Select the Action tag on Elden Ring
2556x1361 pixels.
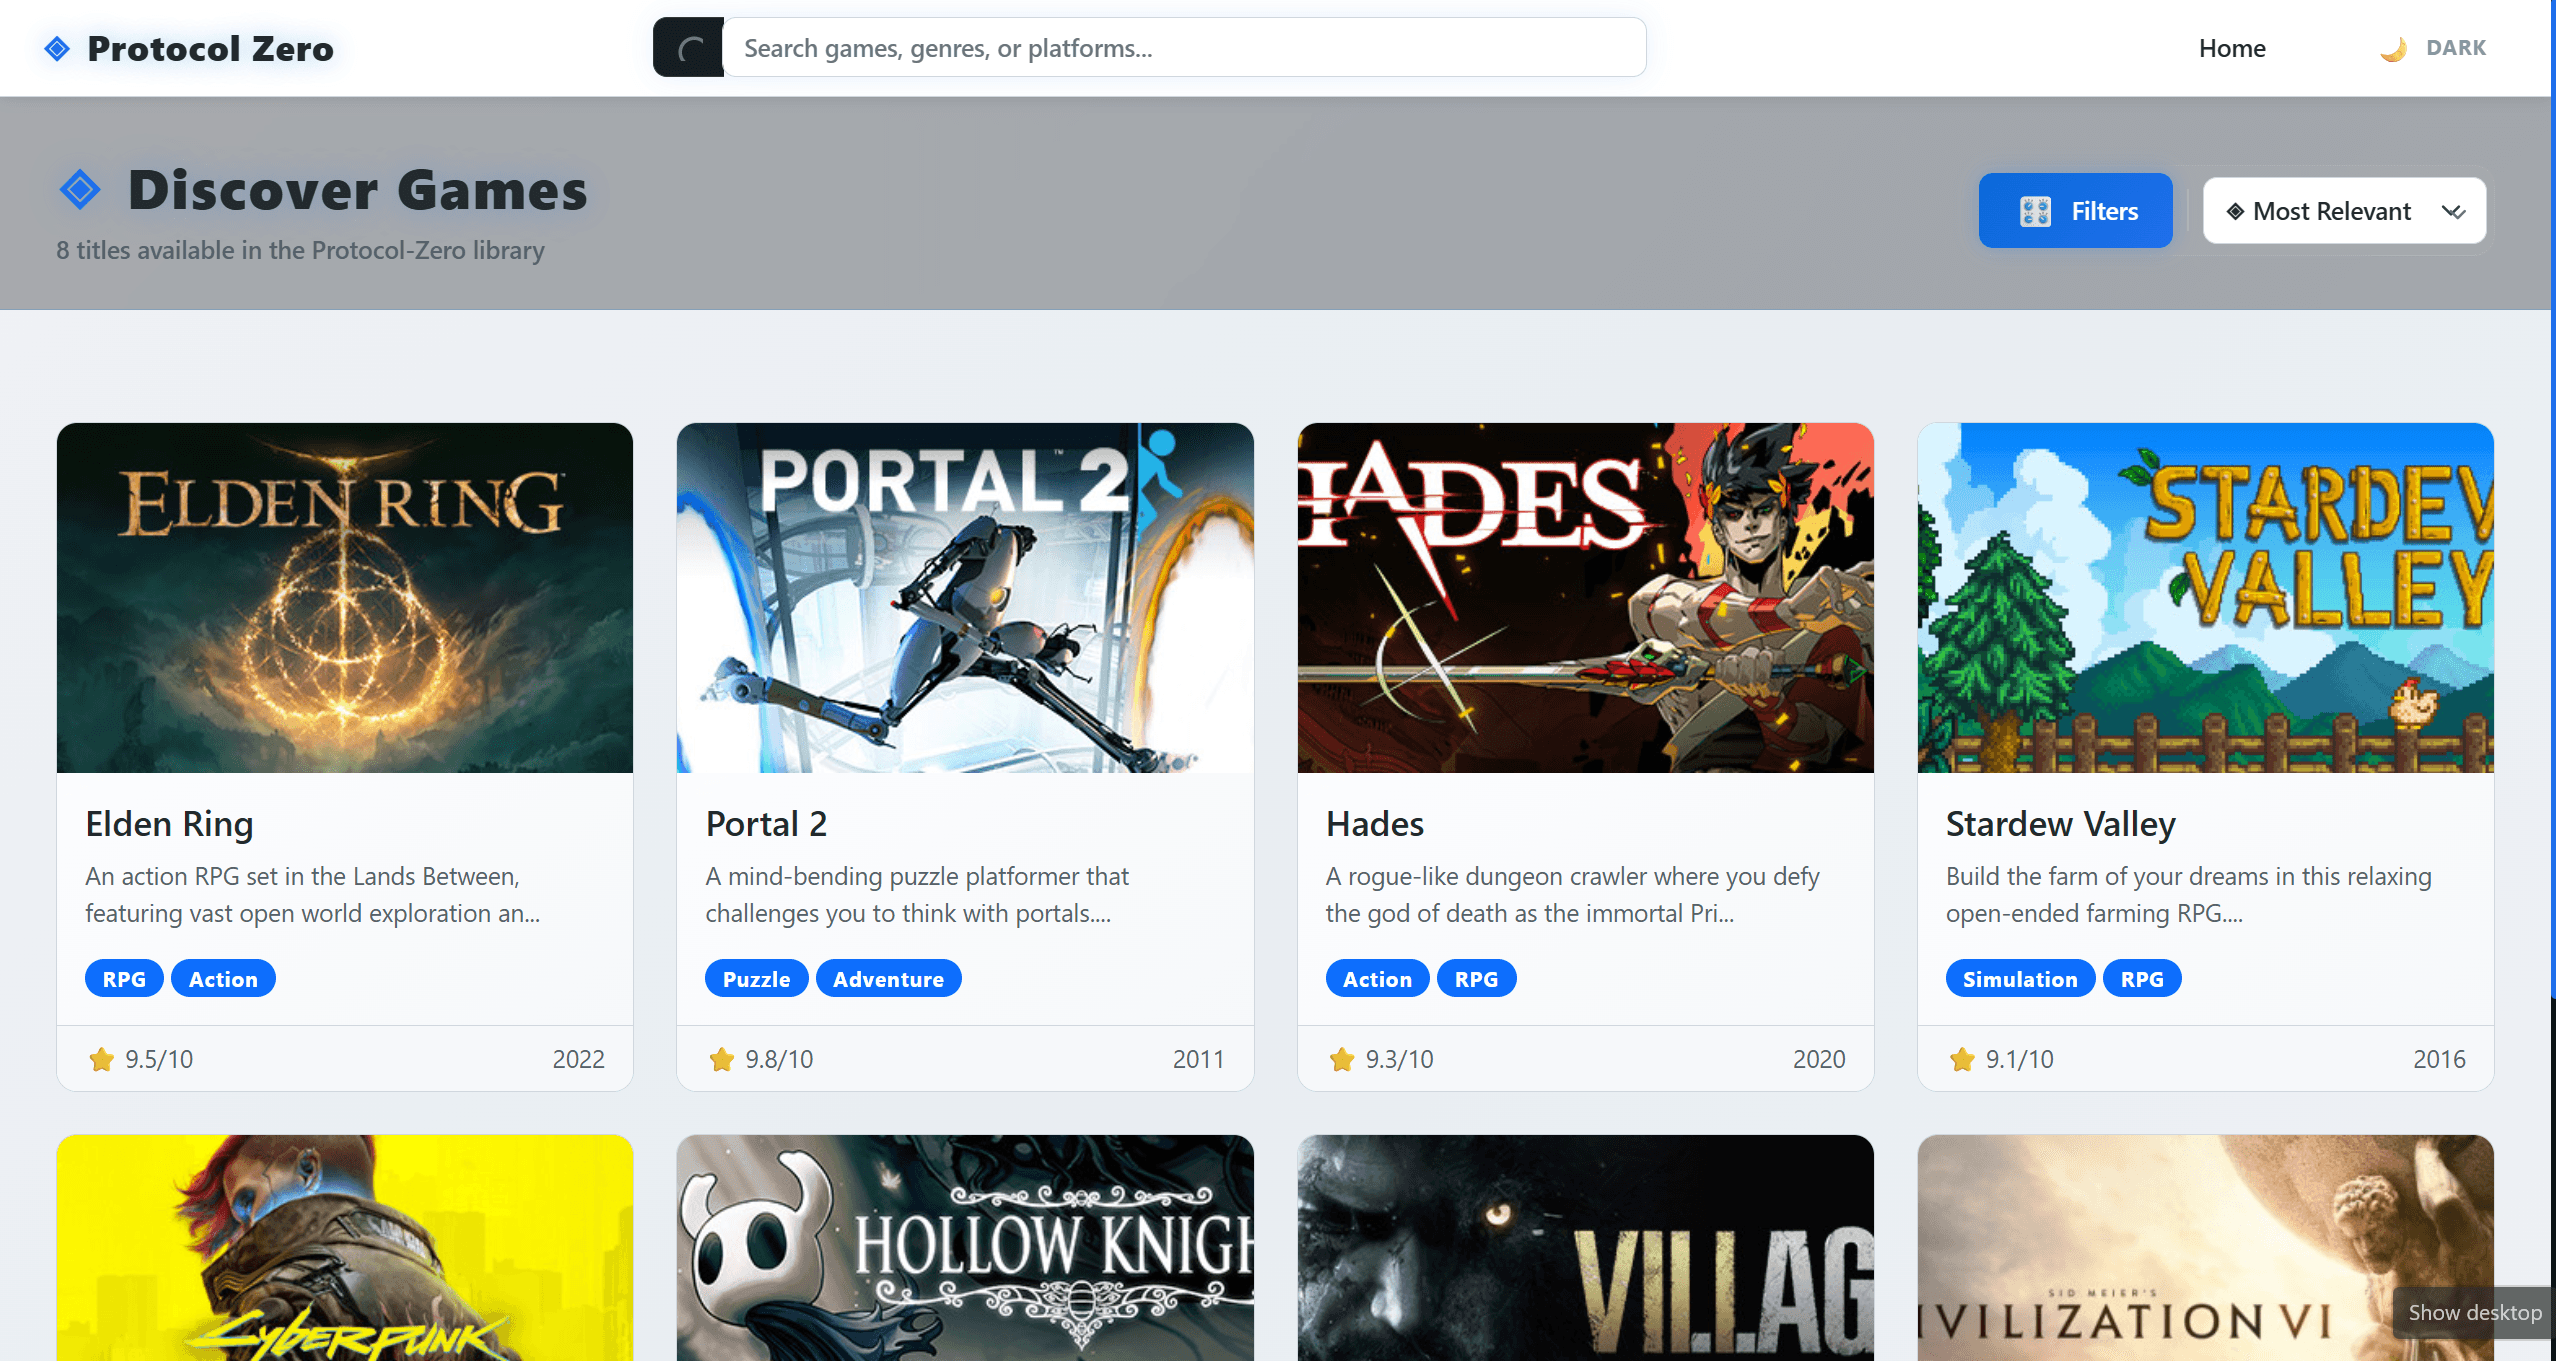click(223, 979)
